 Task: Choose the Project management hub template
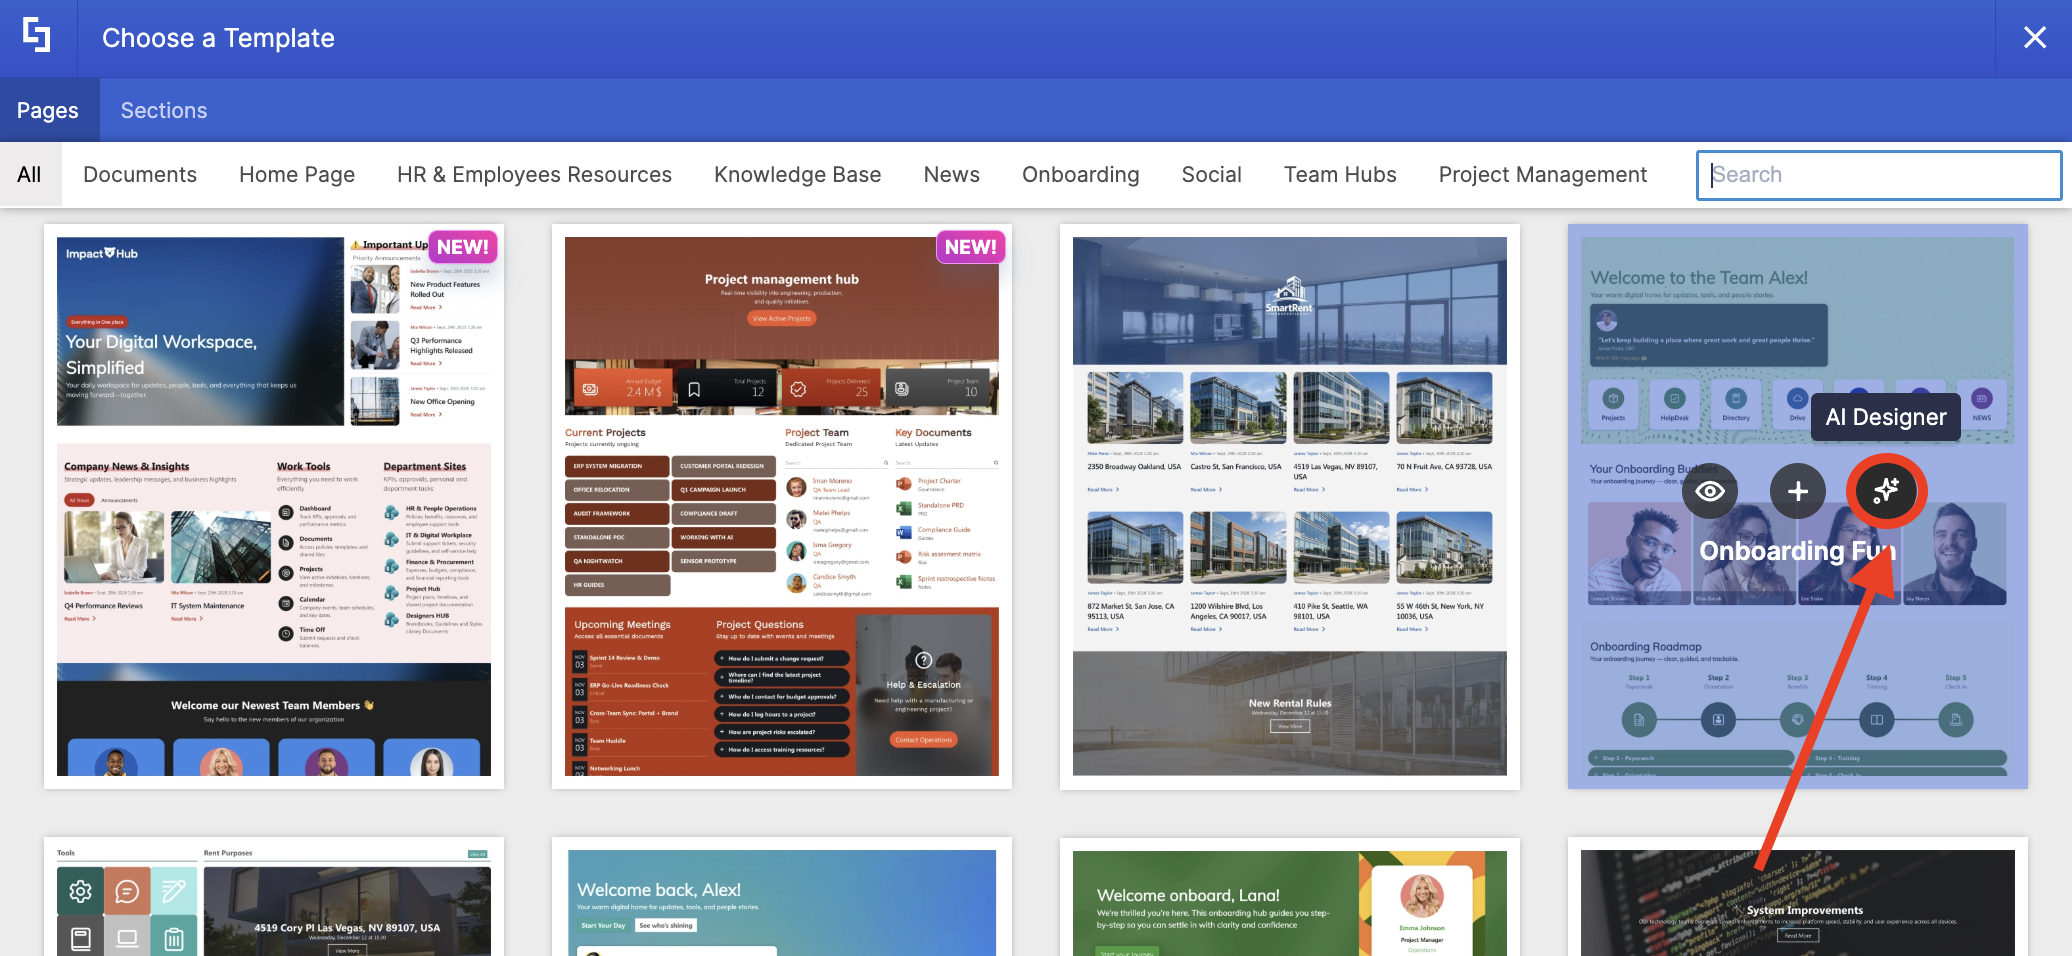pos(782,506)
